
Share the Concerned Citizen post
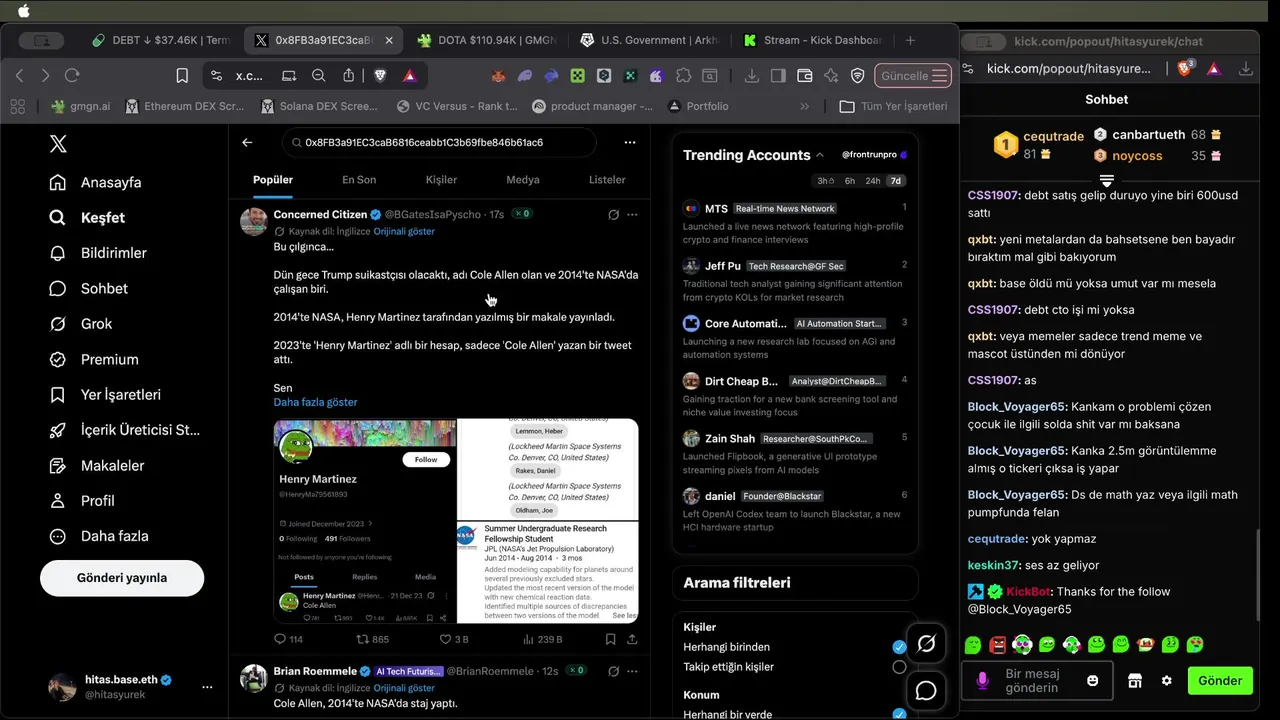pos(632,639)
